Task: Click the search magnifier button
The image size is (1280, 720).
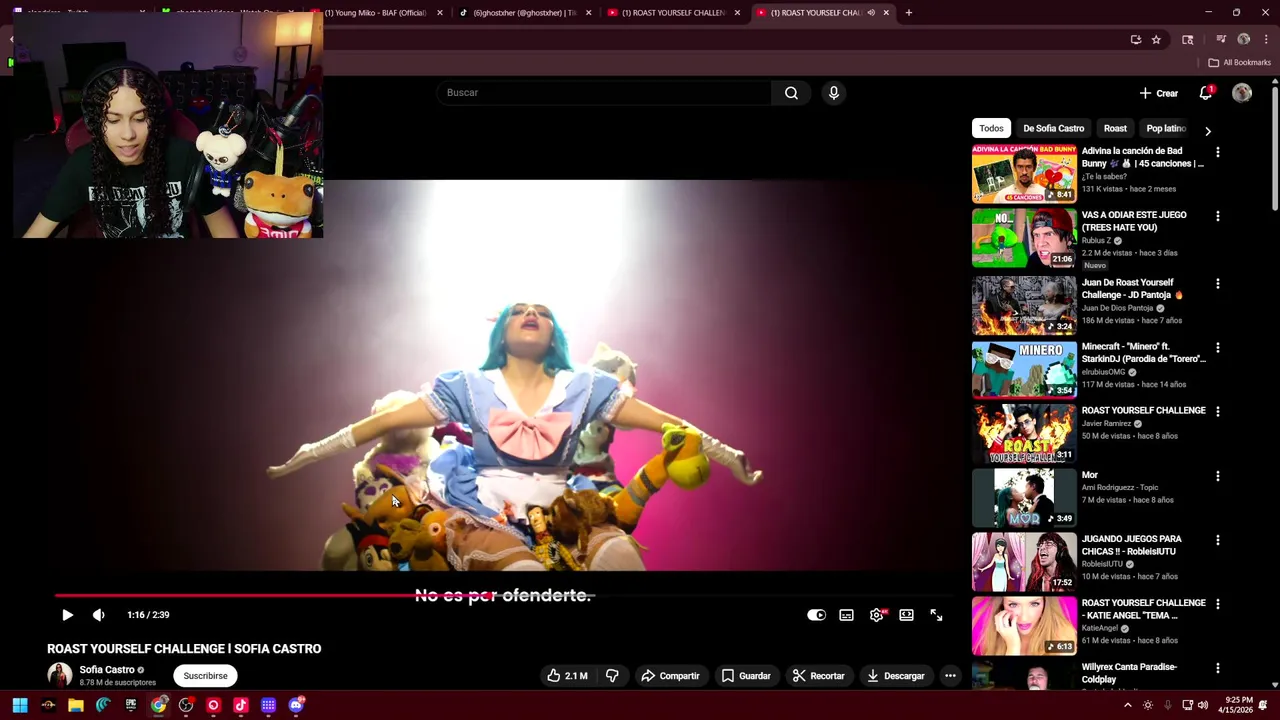Action: coord(791,93)
